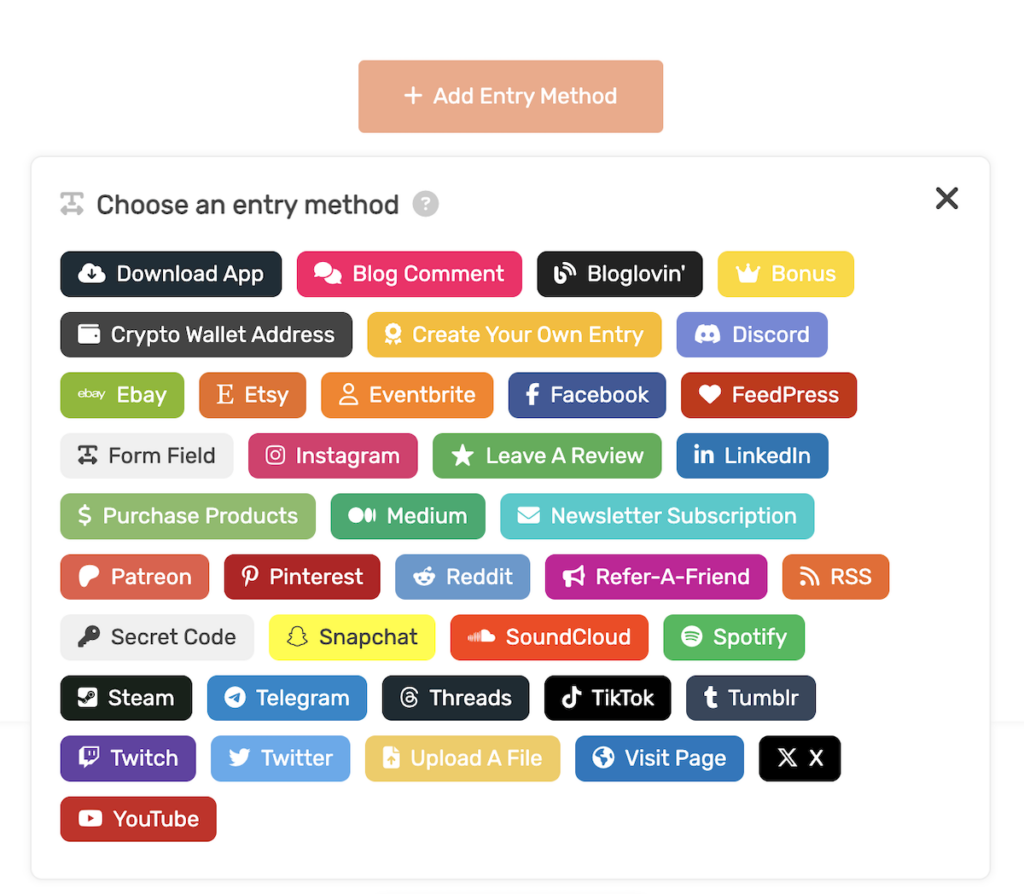The image size is (1024, 894).
Task: Open the help tooltip beside the heading
Action: 424,204
